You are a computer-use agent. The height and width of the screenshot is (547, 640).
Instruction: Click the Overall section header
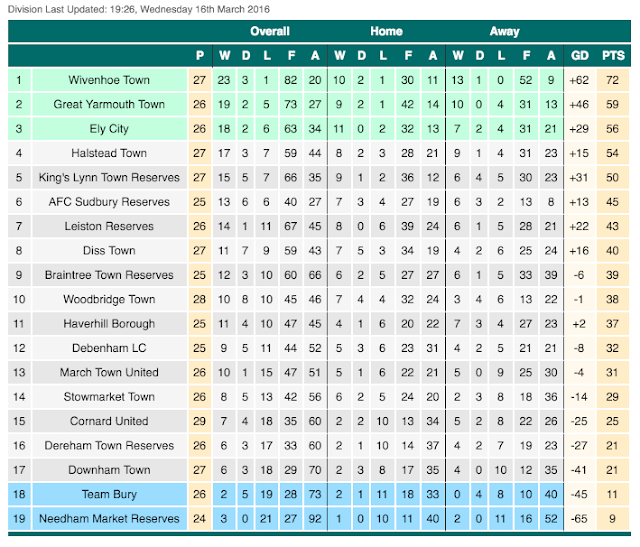270,31
